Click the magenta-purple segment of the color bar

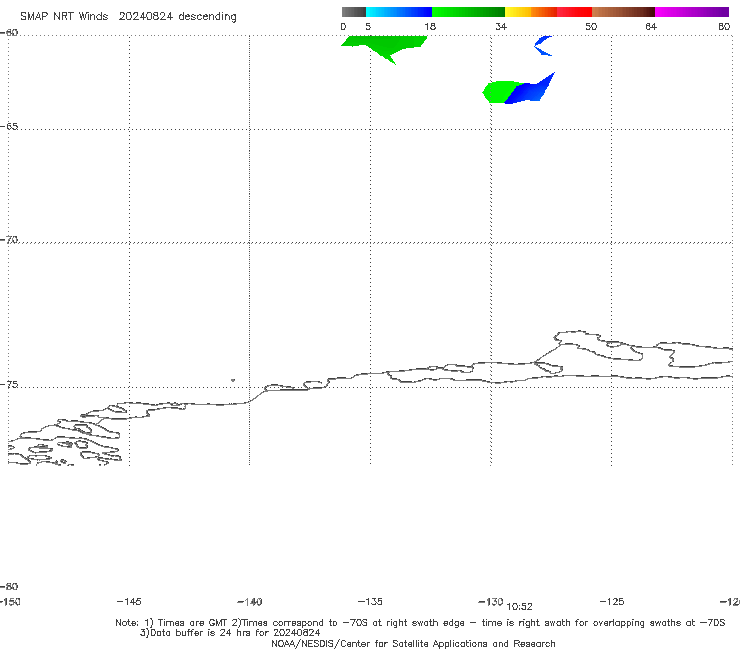[691, 12]
